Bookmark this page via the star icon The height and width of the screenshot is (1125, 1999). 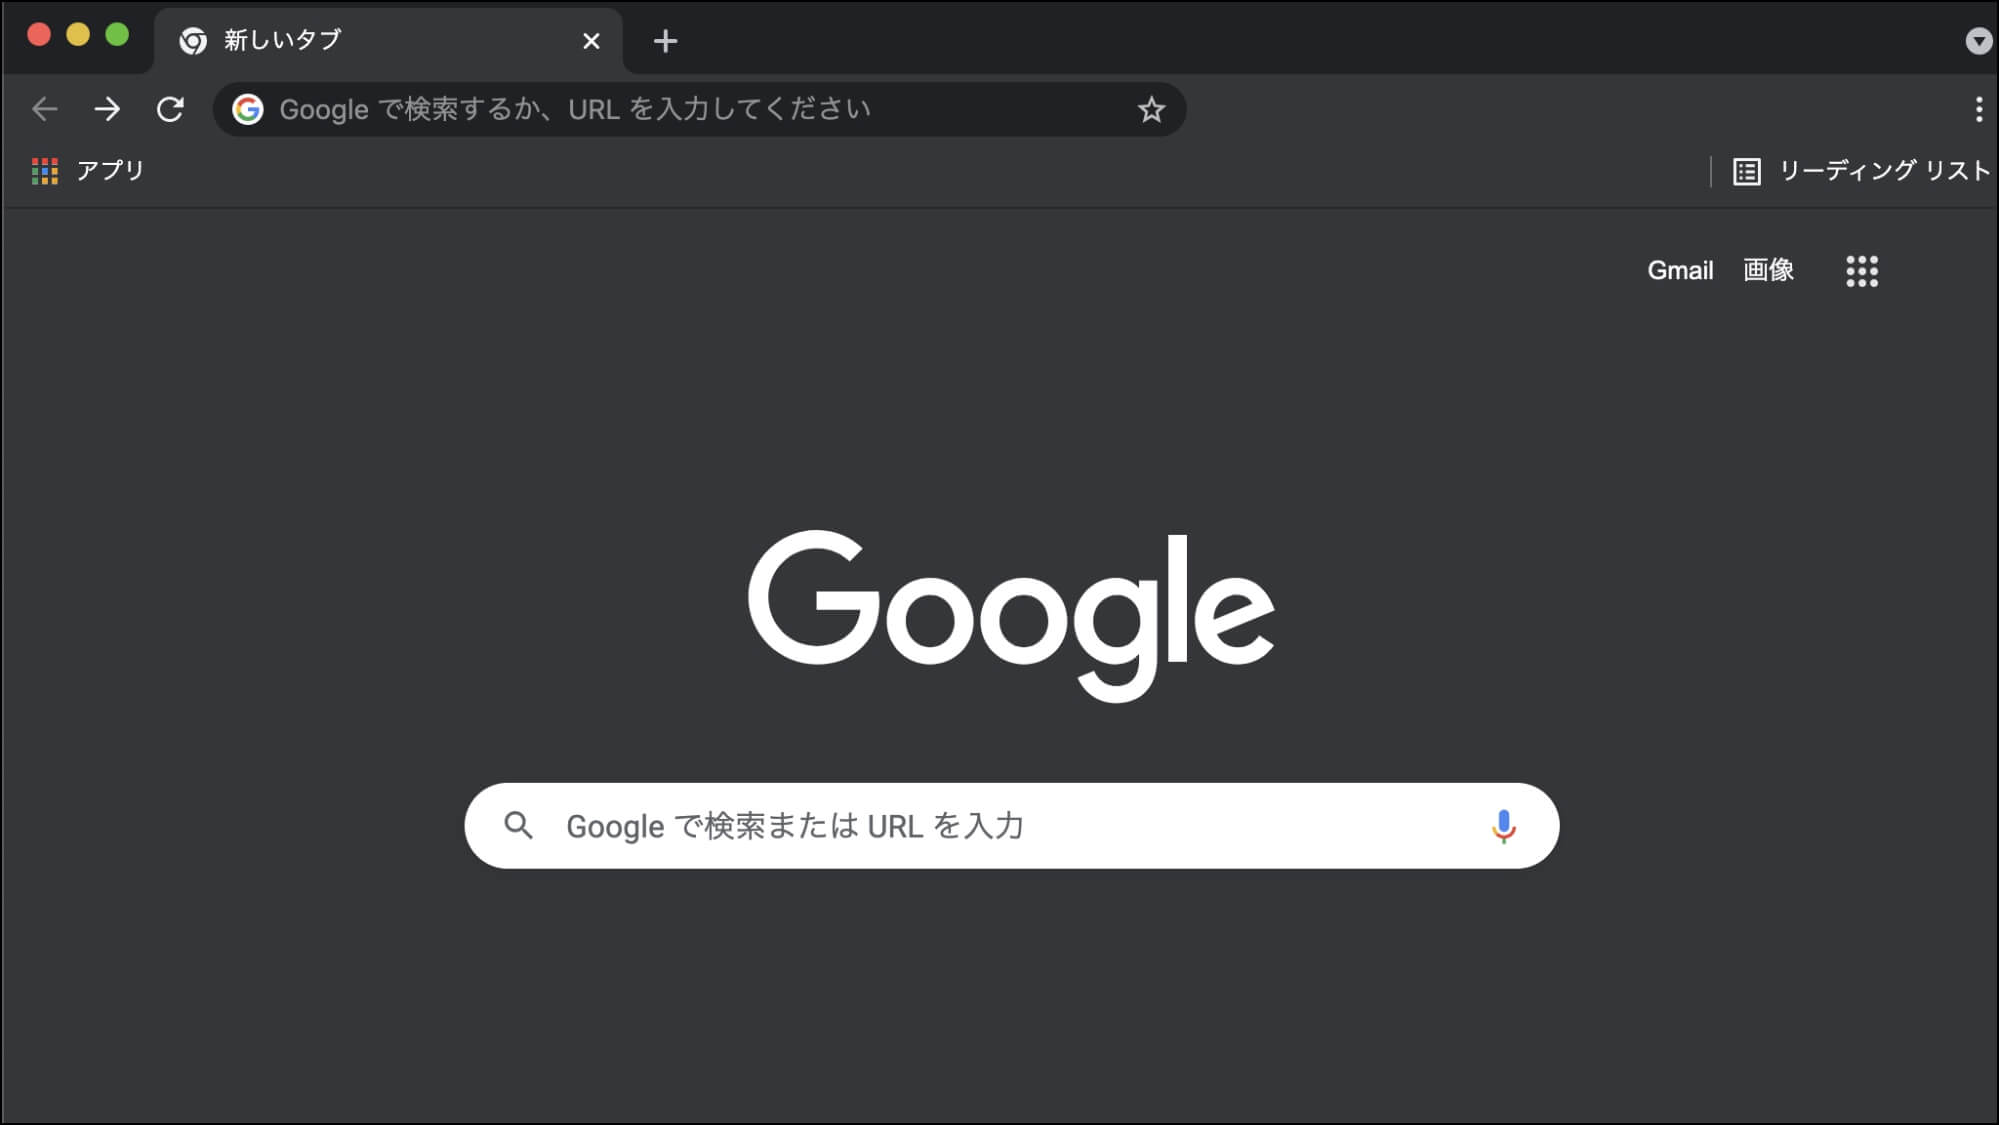[1152, 109]
